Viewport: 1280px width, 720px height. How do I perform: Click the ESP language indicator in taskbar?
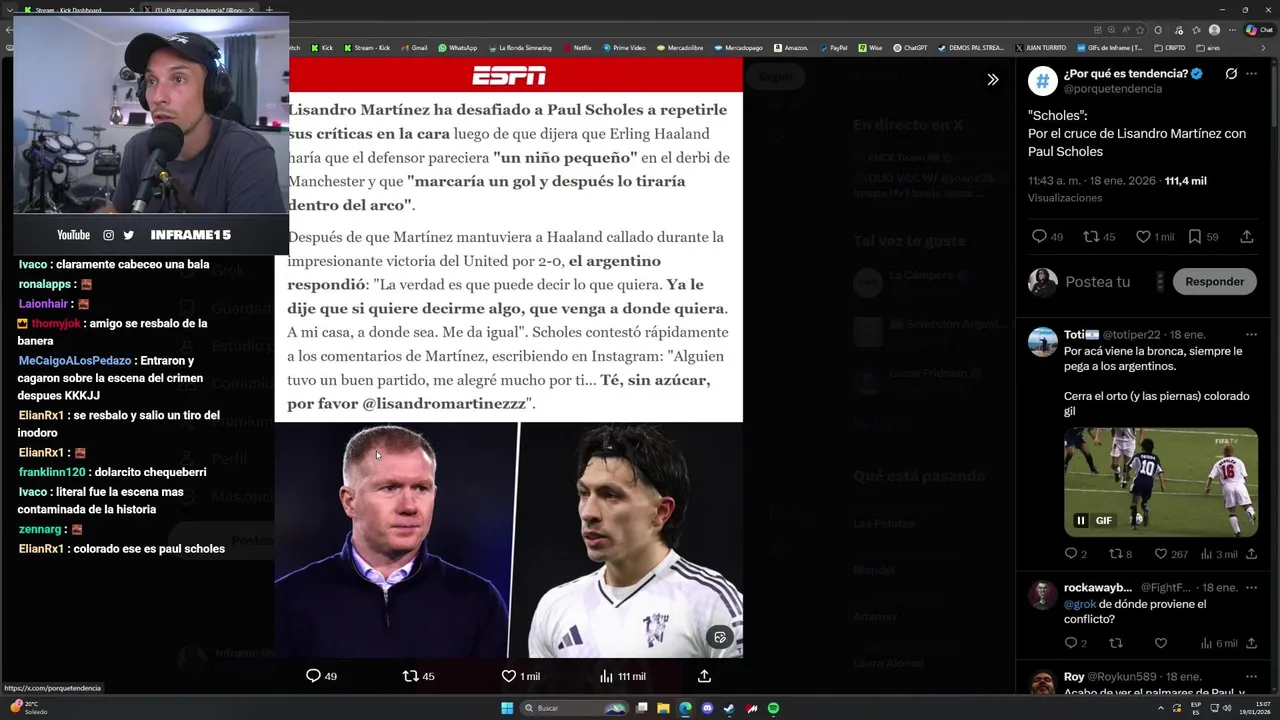tap(1196, 708)
